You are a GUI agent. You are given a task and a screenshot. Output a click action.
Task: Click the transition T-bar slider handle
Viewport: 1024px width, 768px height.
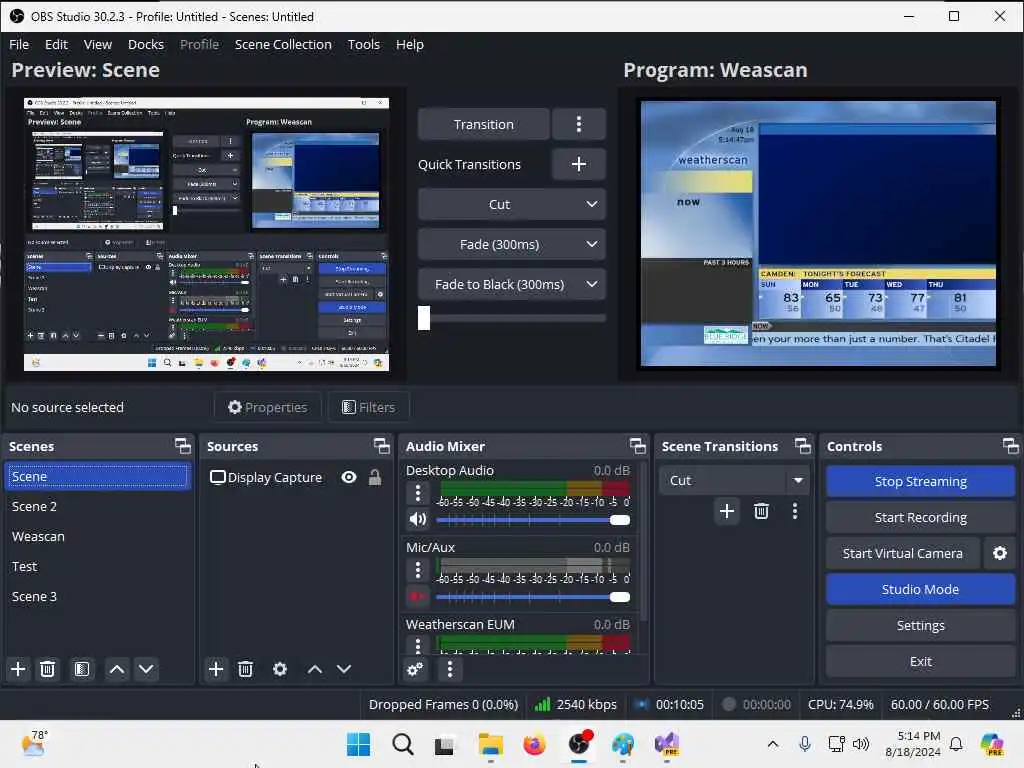[x=424, y=318]
